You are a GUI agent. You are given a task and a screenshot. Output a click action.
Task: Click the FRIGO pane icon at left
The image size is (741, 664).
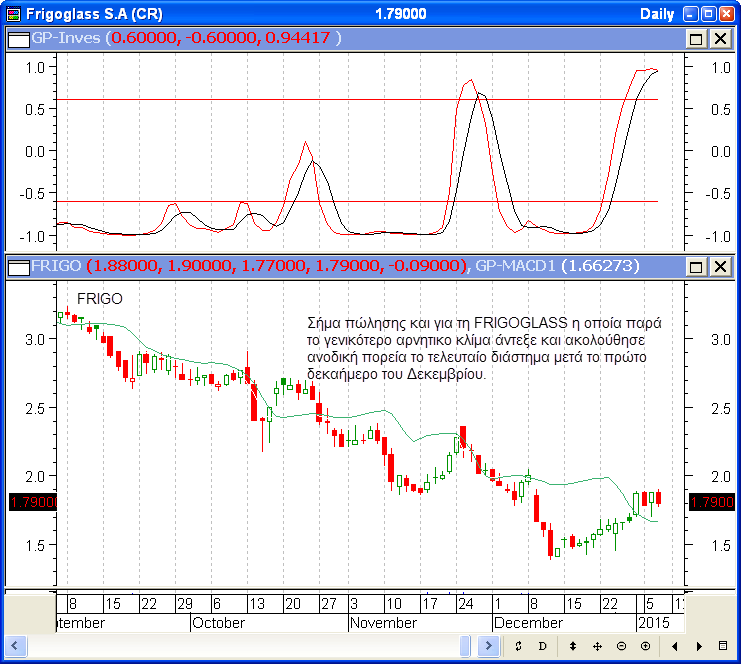(19, 267)
